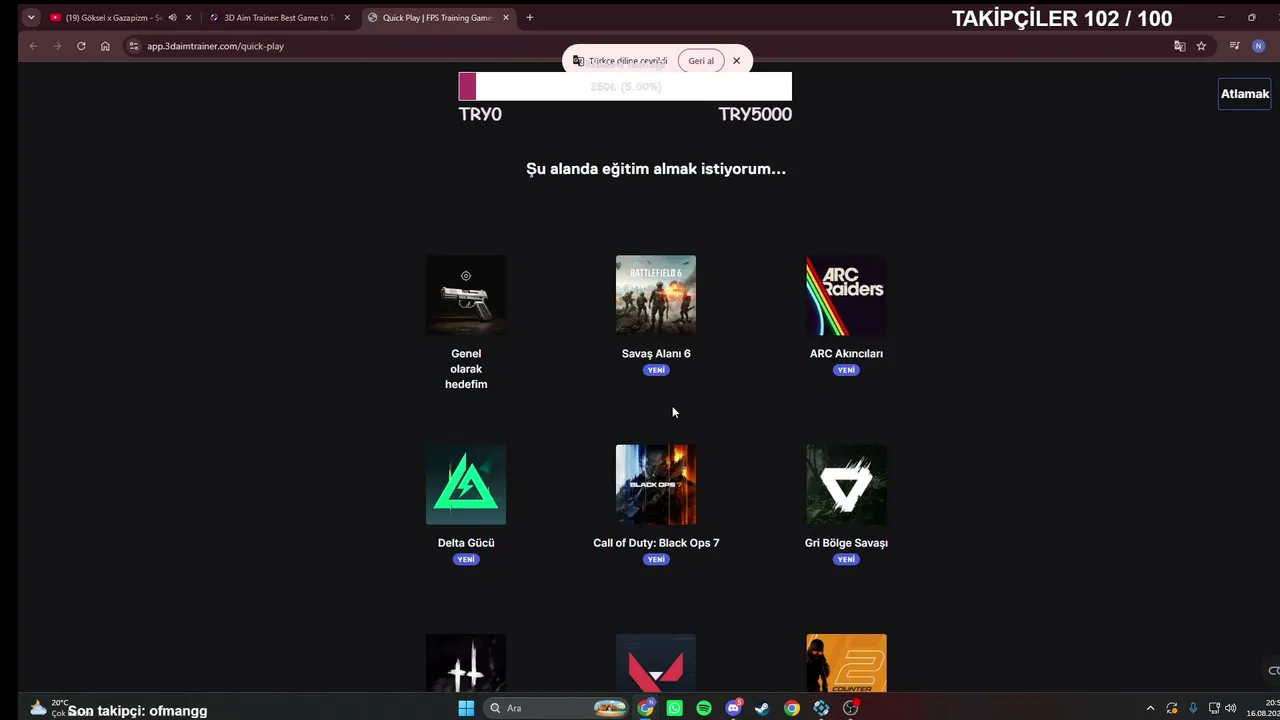Click the Genel olarak hedefim label
Viewport: 1280px width, 720px height.
tap(466, 369)
